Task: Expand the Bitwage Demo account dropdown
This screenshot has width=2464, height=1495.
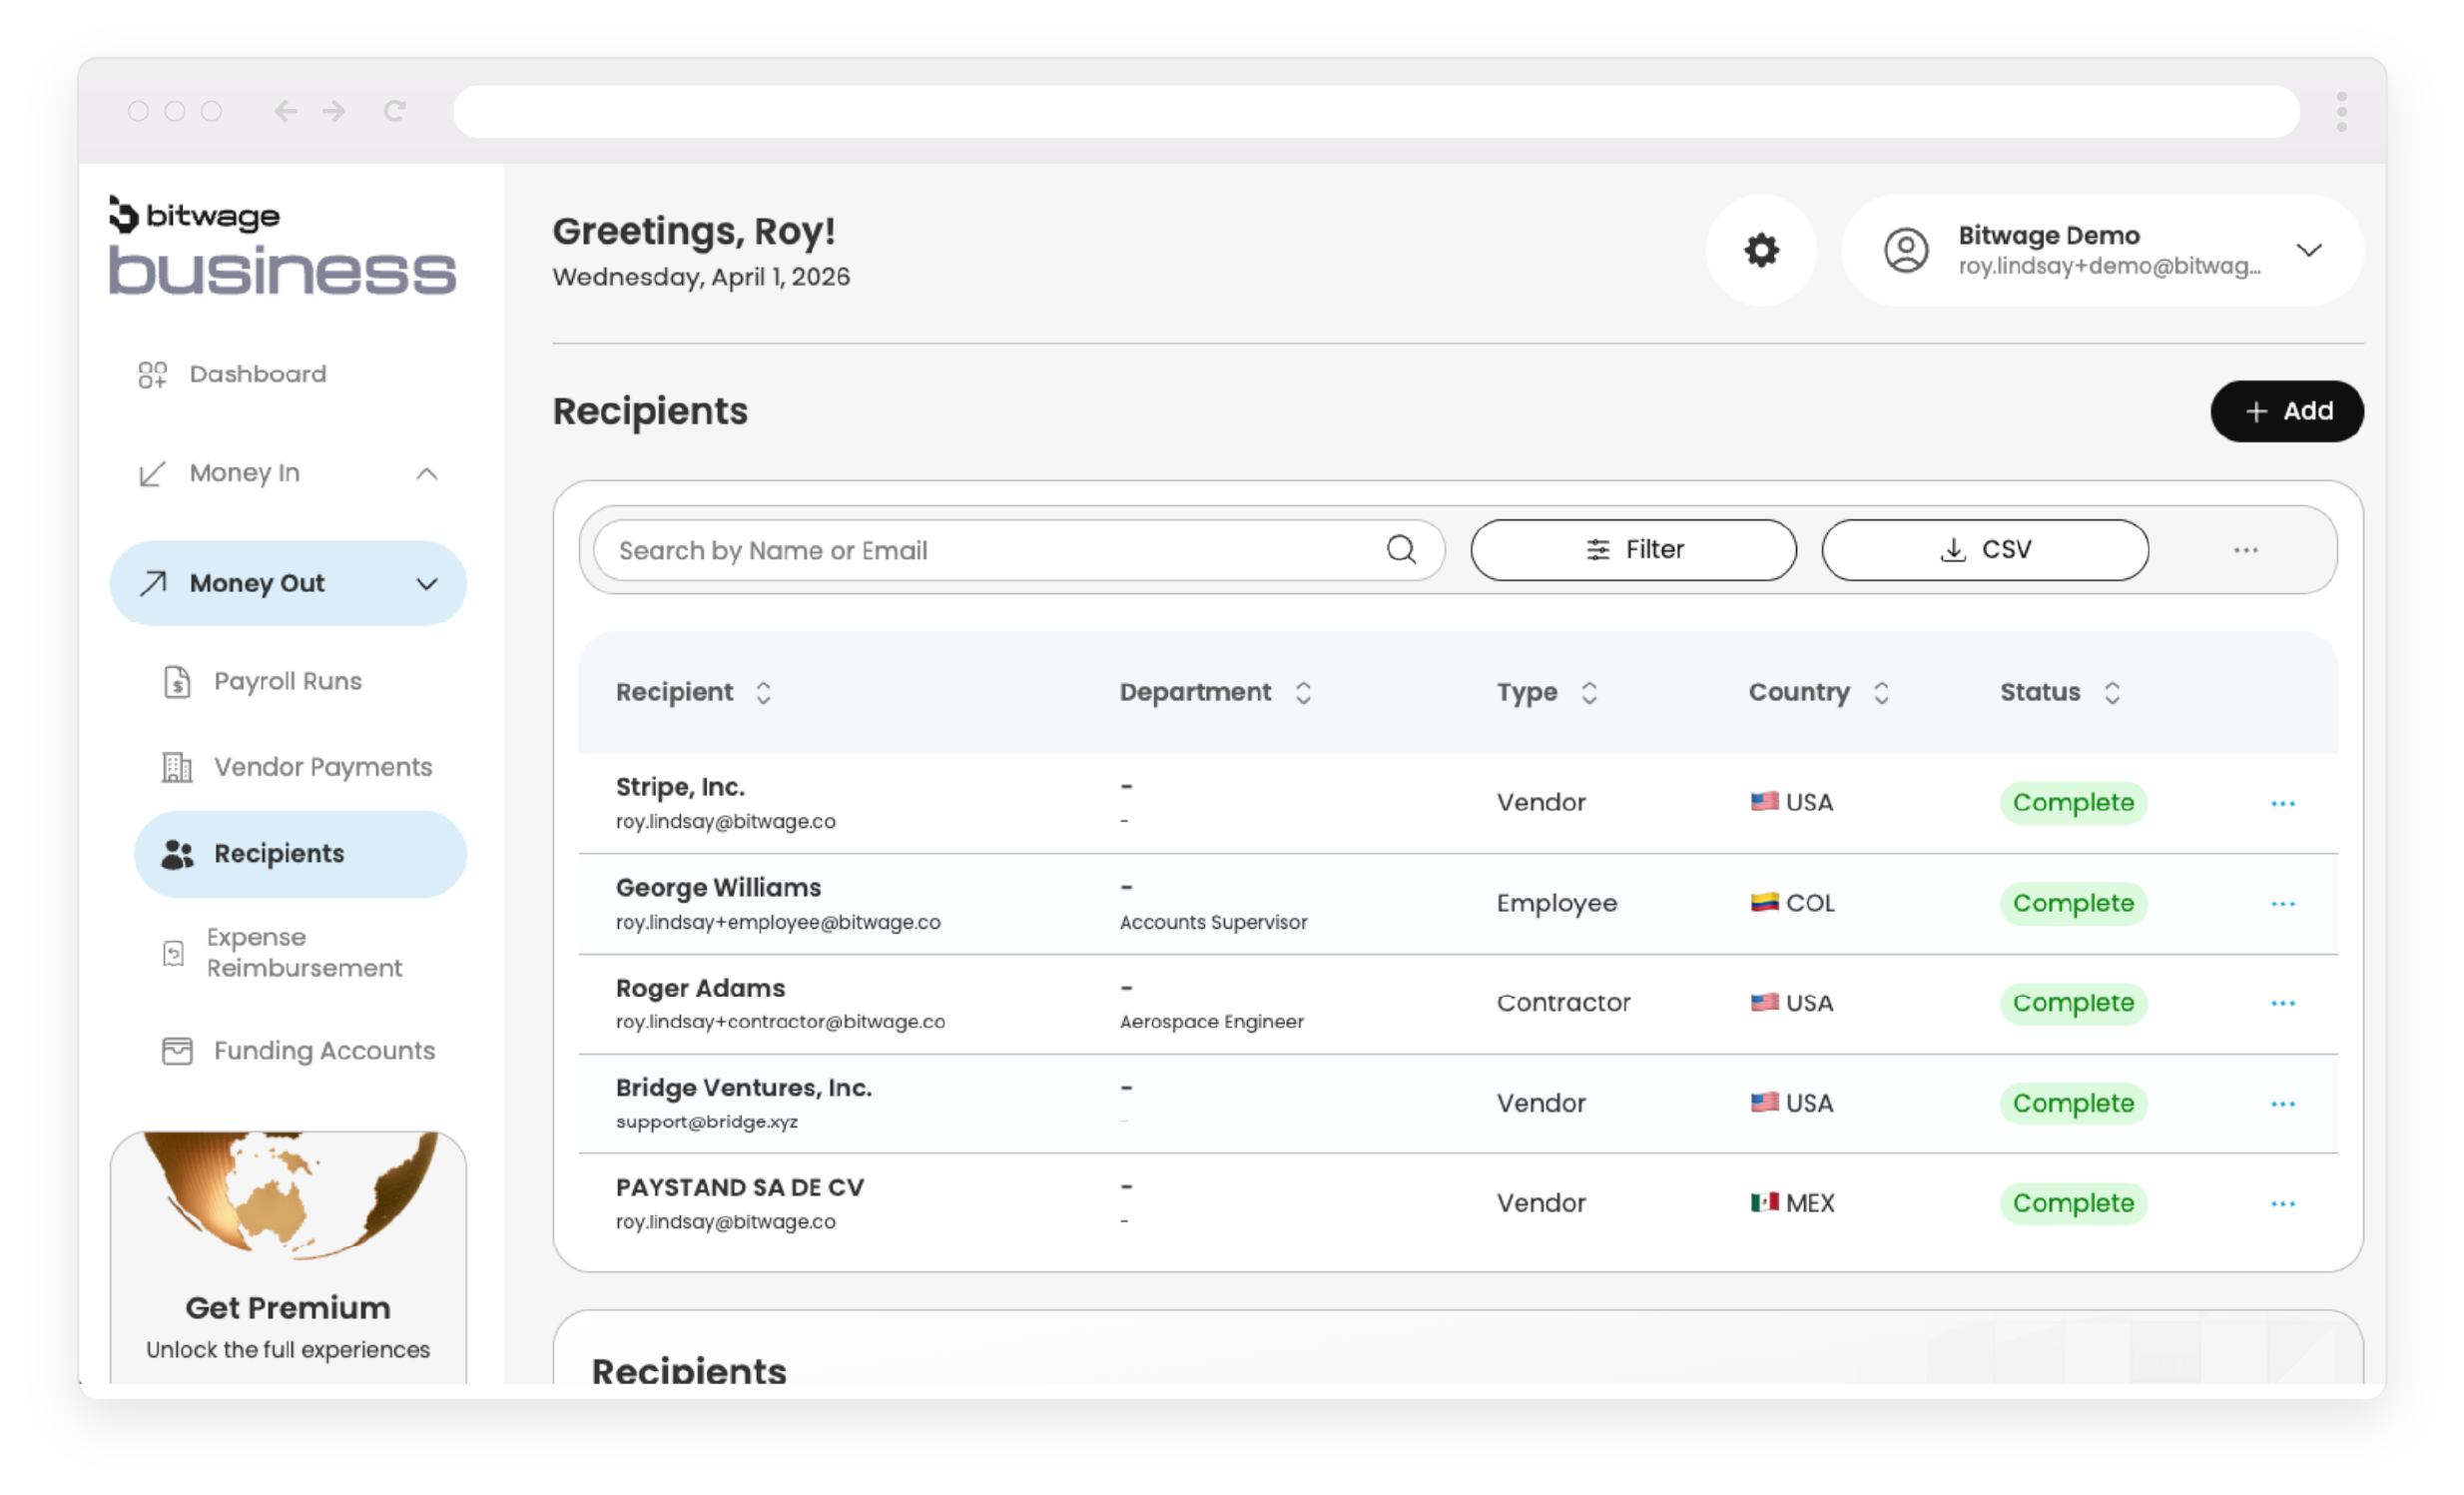Action: point(2308,250)
